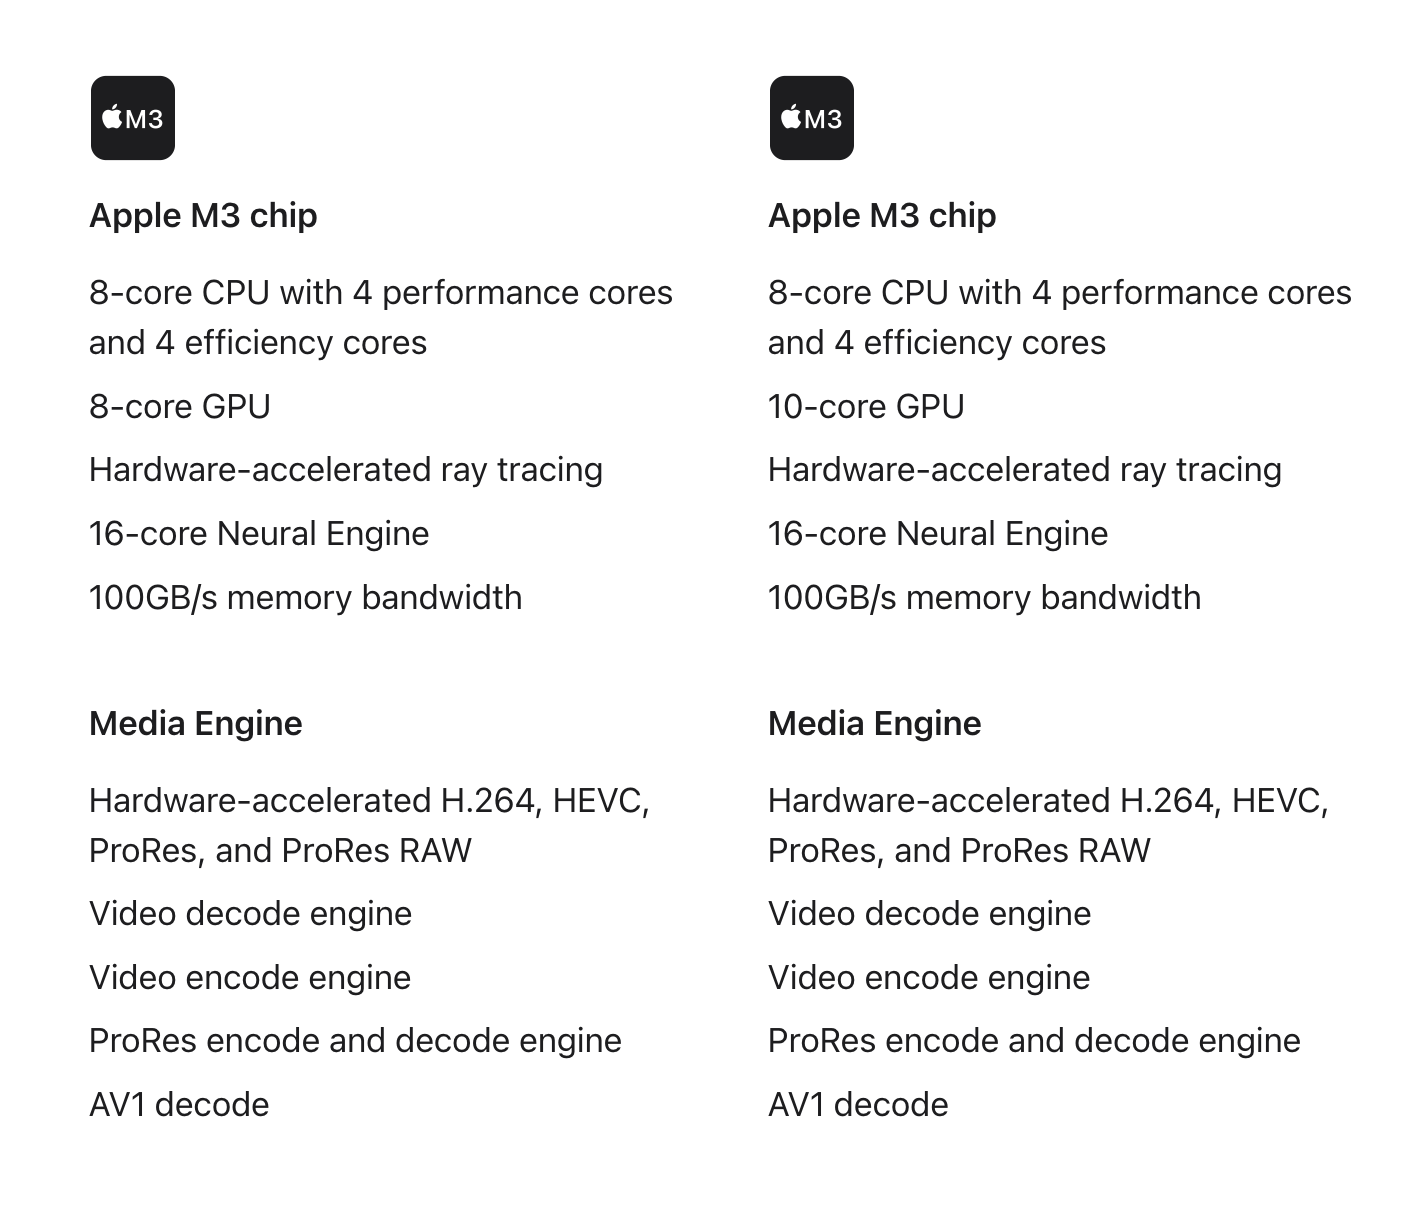The width and height of the screenshot is (1420, 1206).
Task: Select the left column Apple M3 chip heading
Action: coord(203,216)
